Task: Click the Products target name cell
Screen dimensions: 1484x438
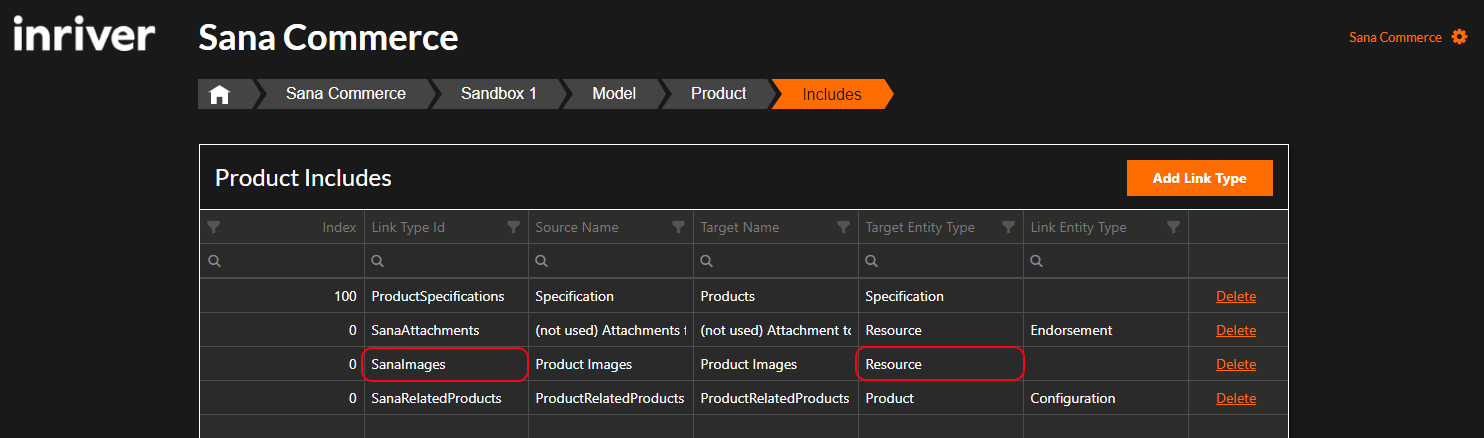Action: coord(776,296)
